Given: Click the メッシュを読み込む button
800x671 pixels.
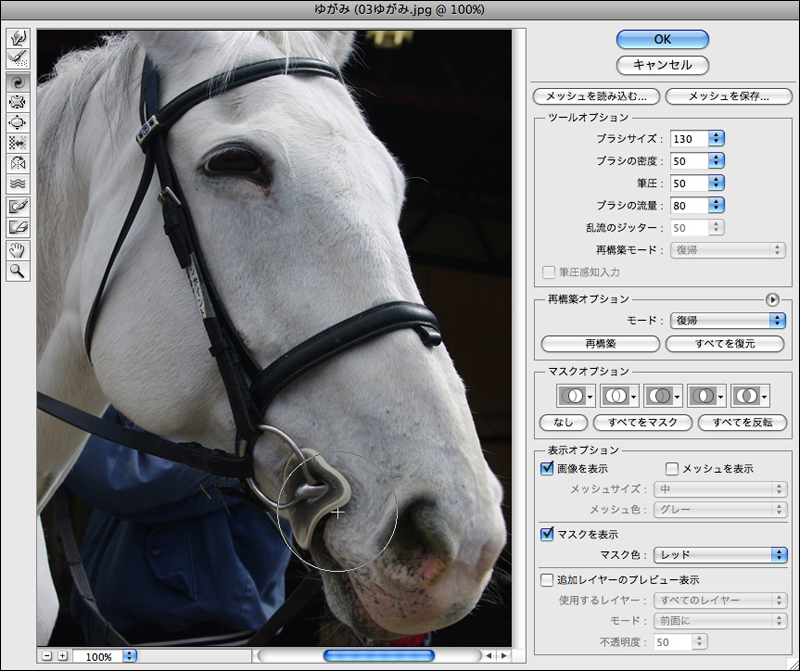Looking at the screenshot, I should 597,97.
